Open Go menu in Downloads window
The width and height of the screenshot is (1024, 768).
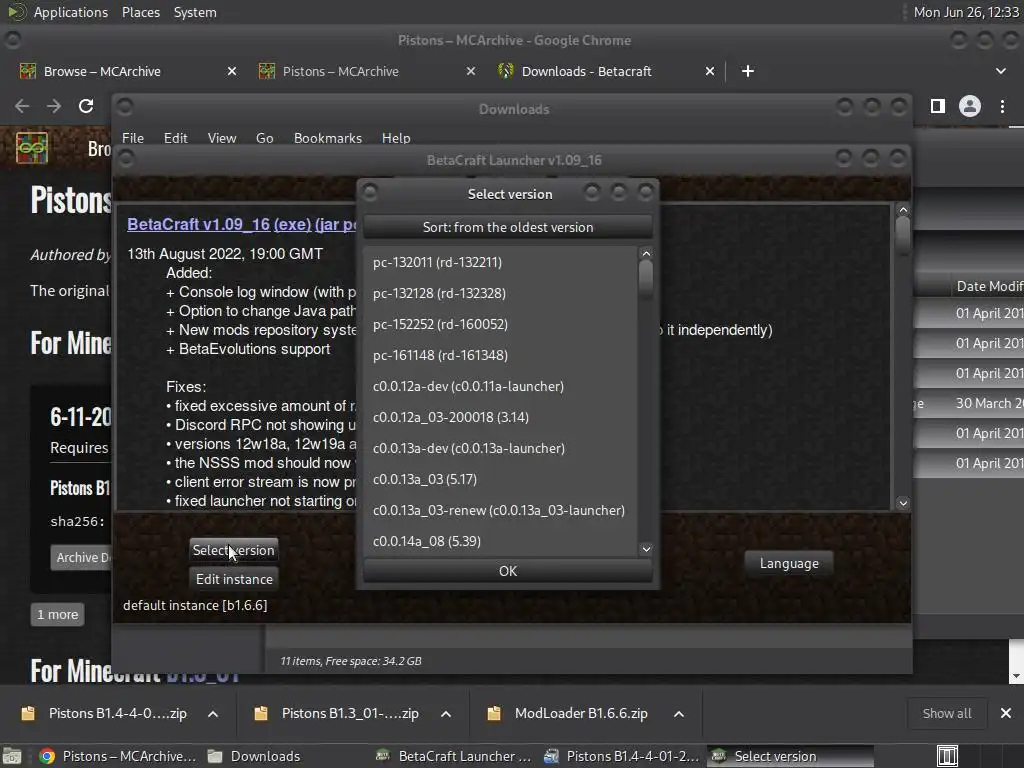(264, 138)
